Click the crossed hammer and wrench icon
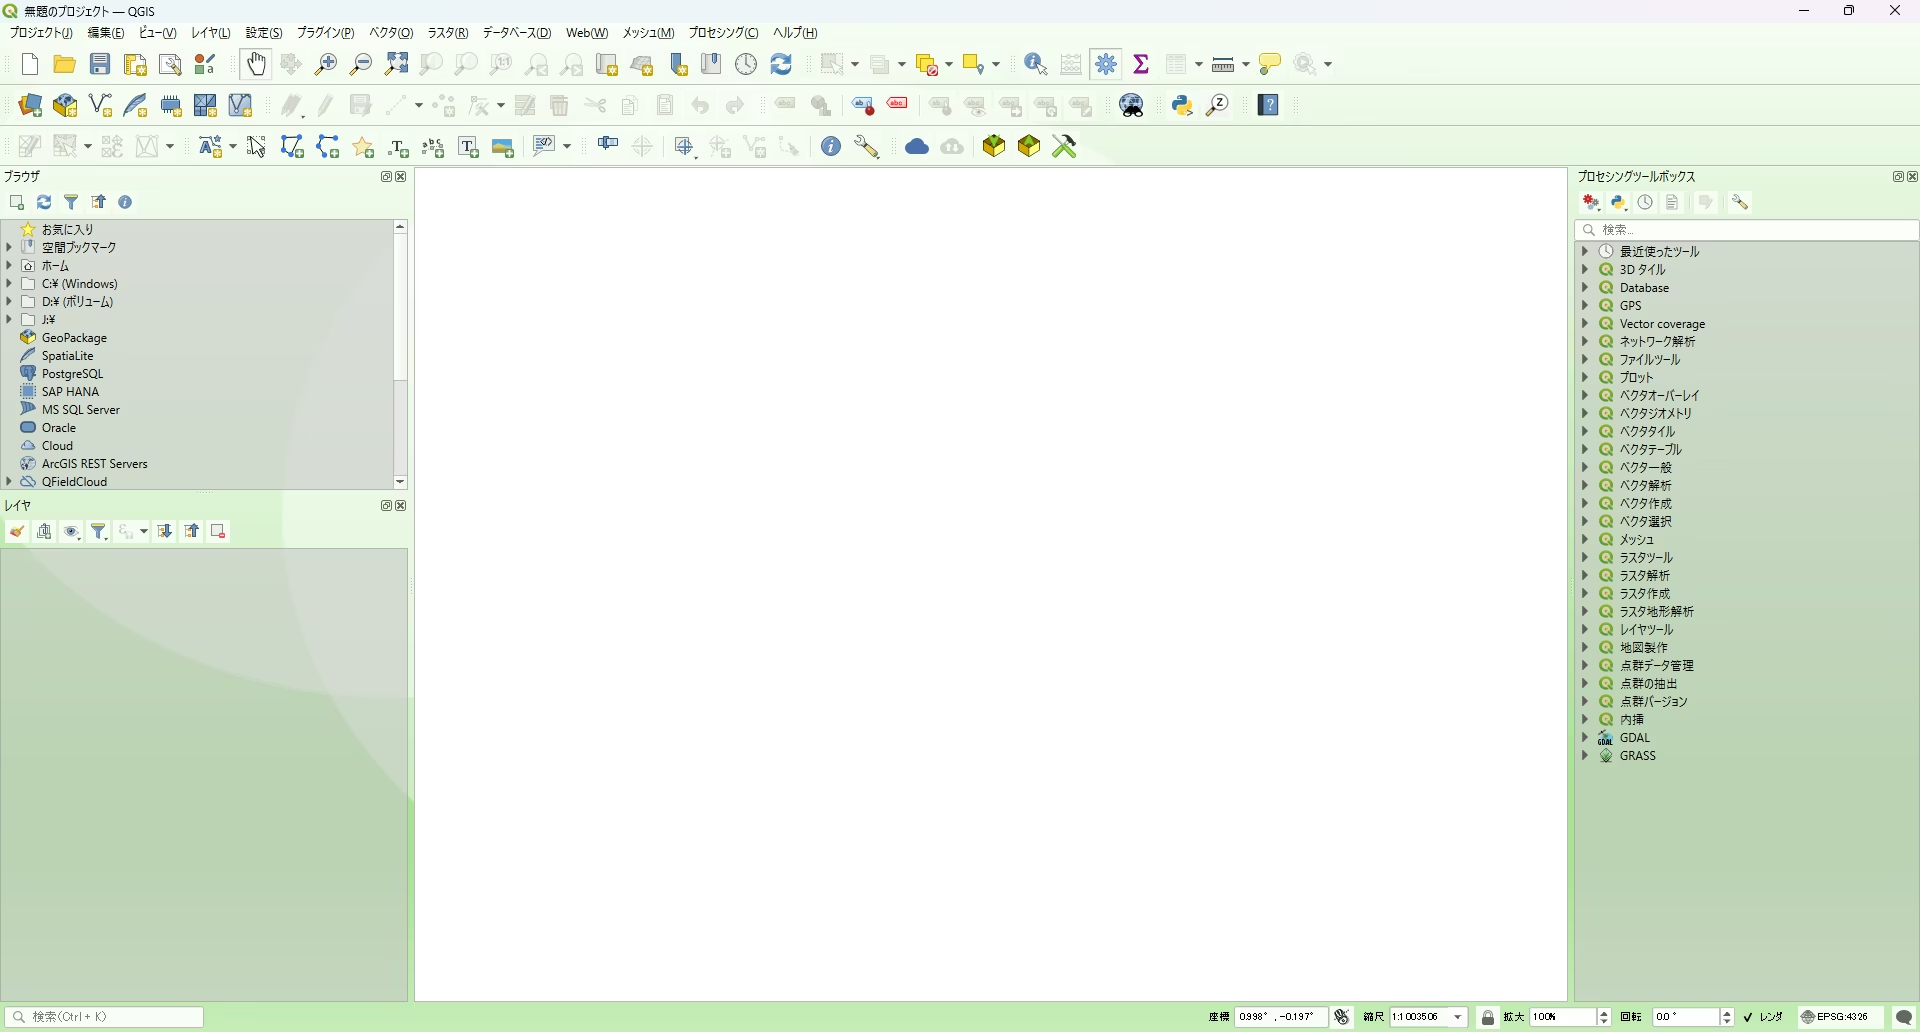The image size is (1920, 1032). [x=1065, y=147]
